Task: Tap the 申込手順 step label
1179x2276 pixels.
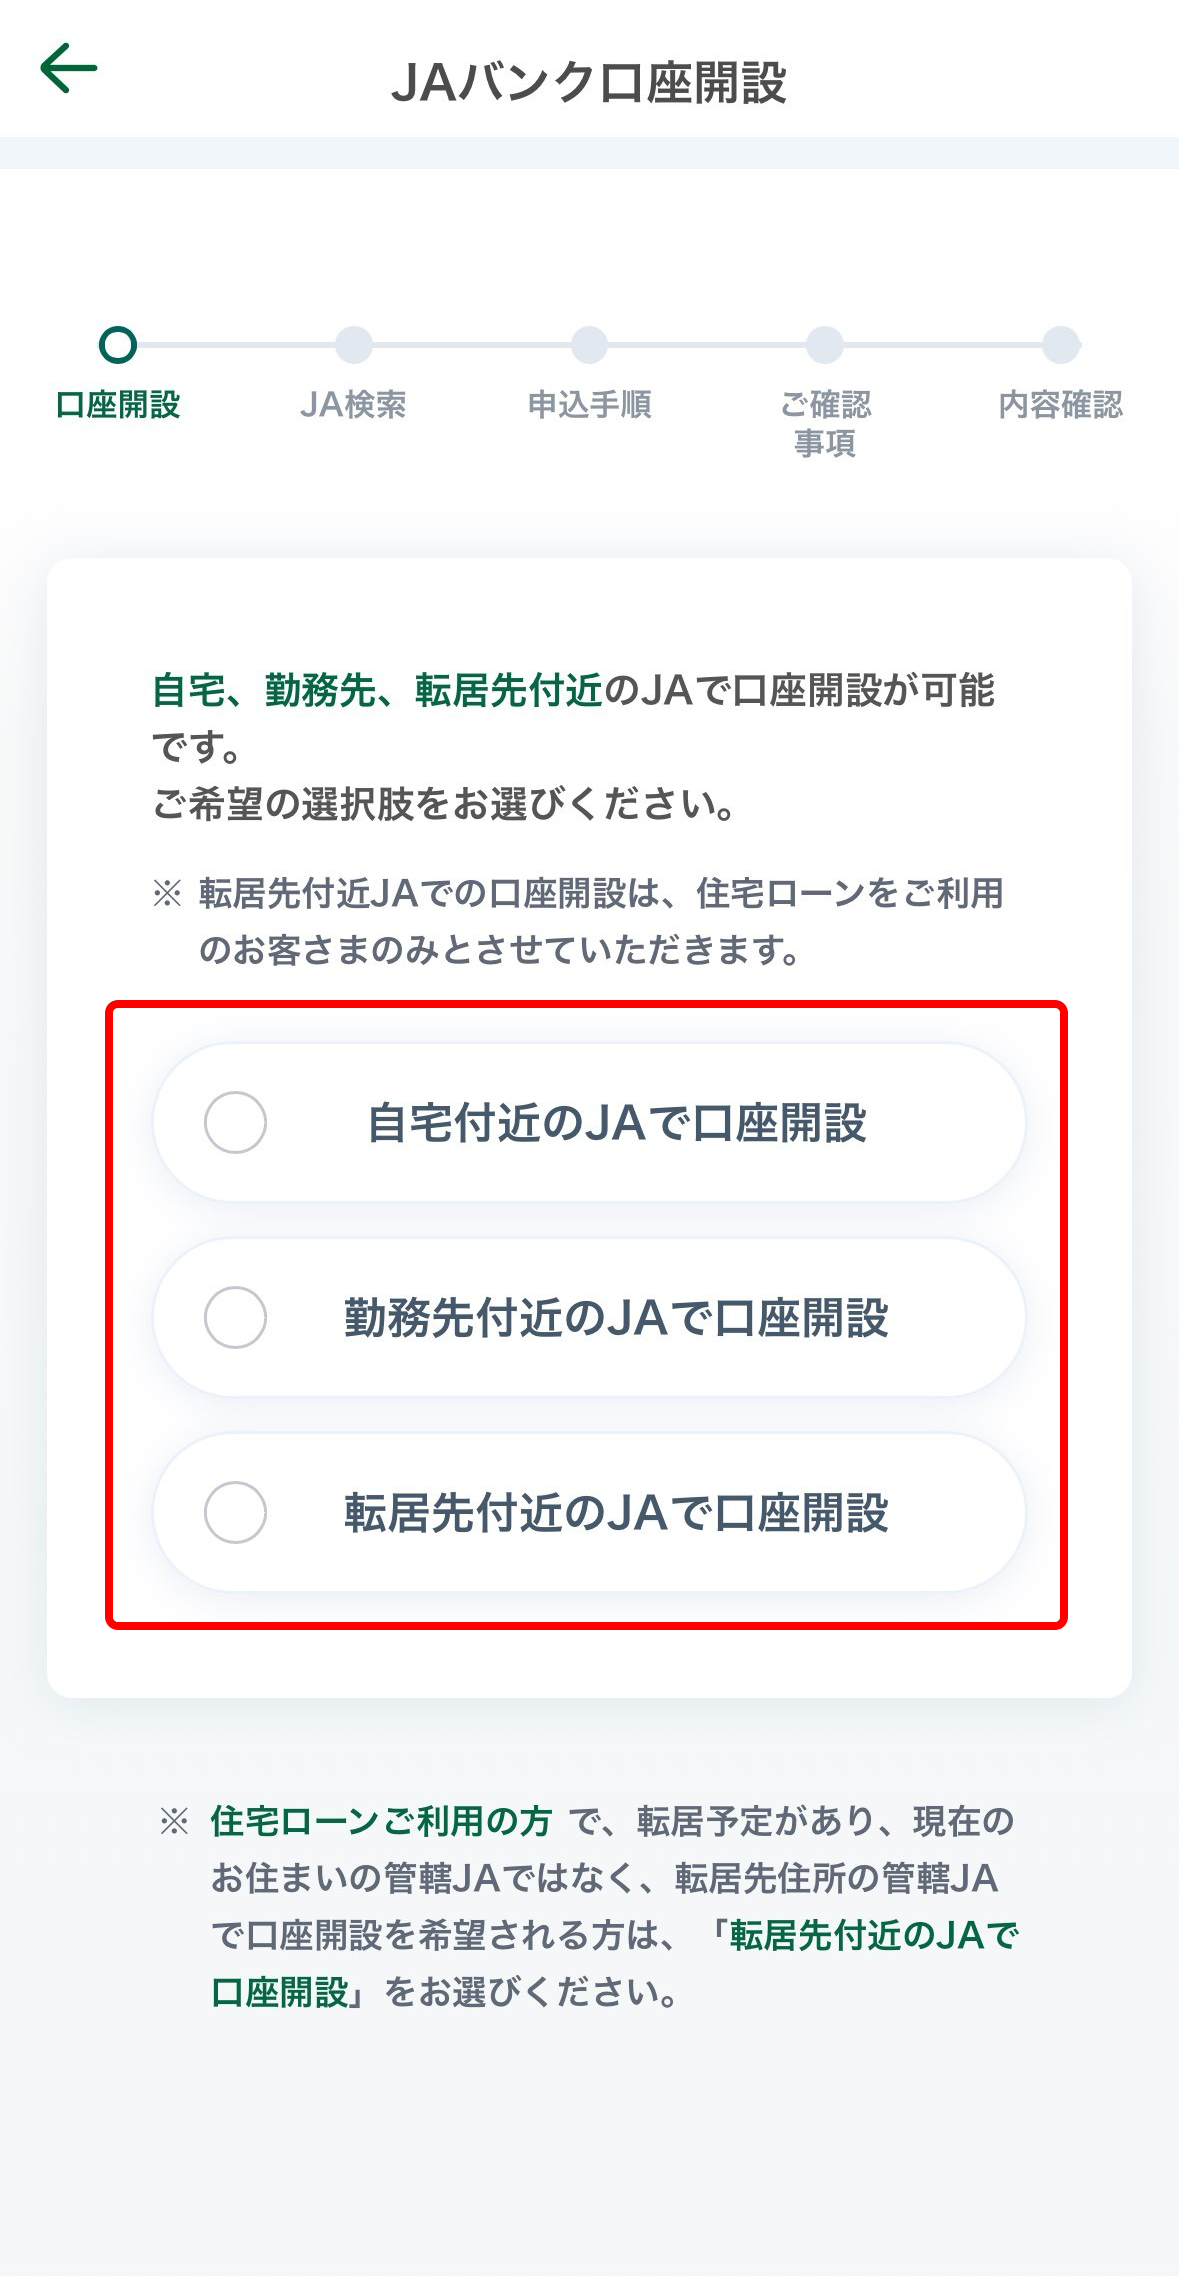Action: click(589, 405)
